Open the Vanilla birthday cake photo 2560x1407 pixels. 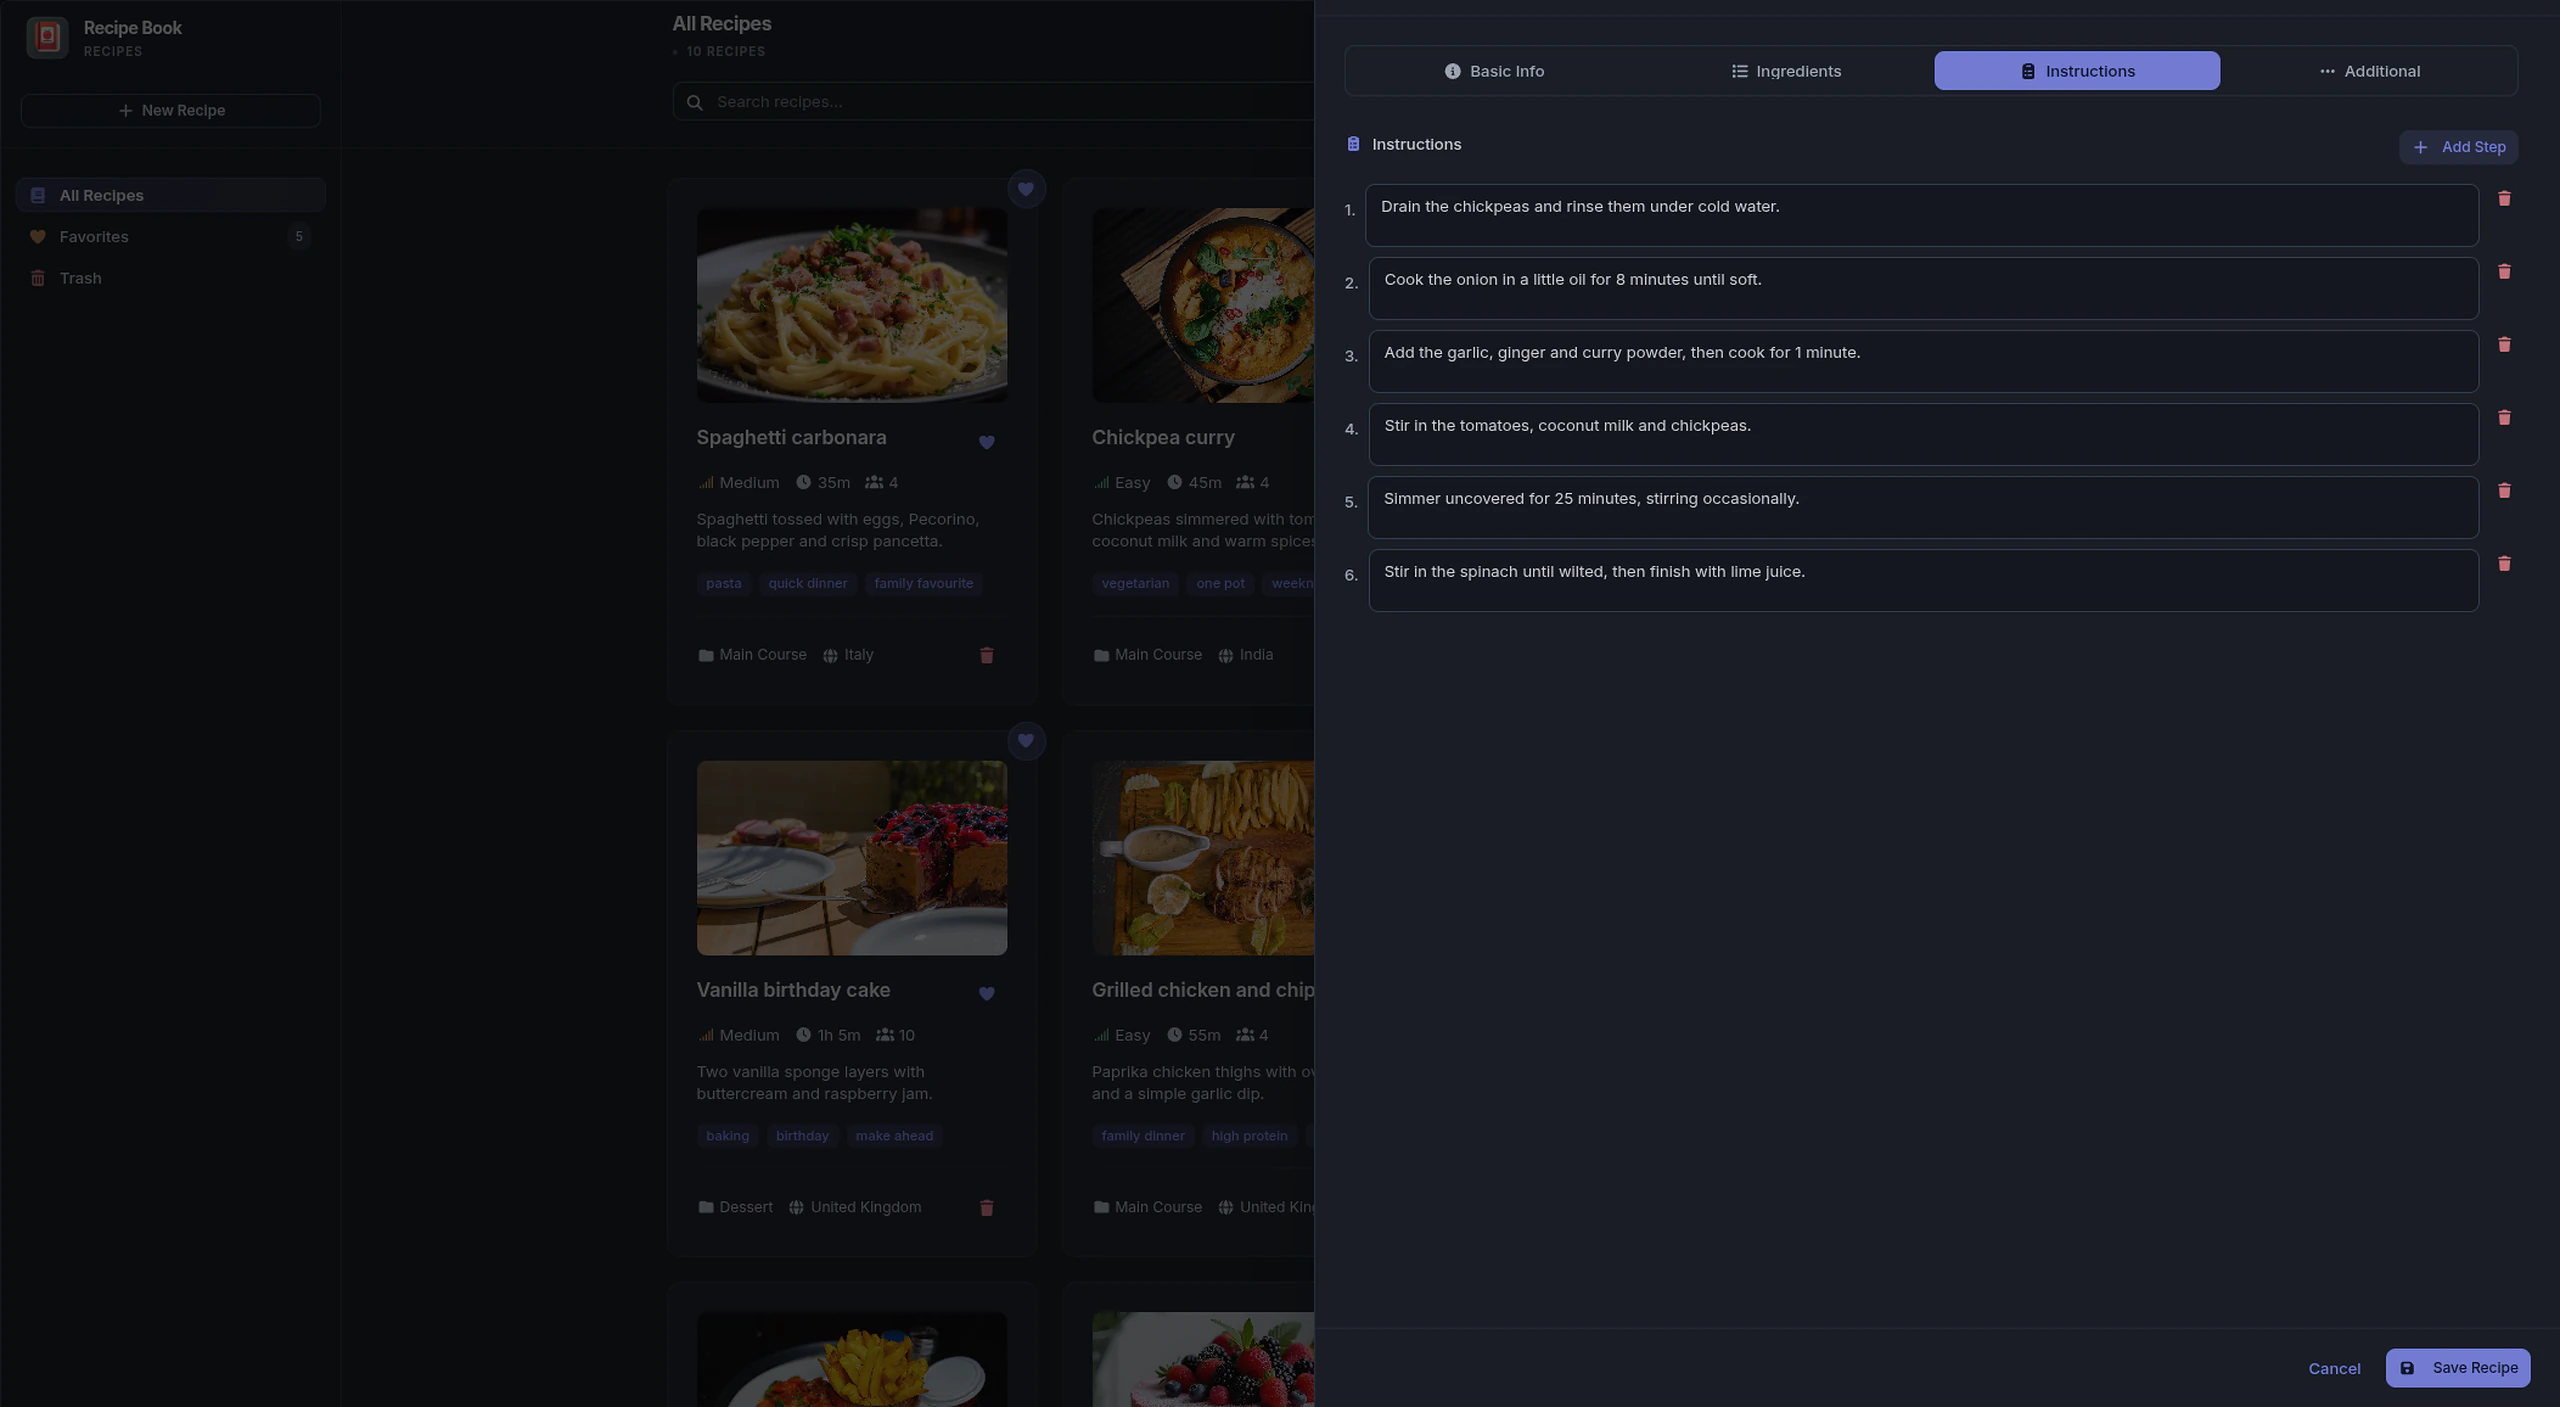pos(852,858)
